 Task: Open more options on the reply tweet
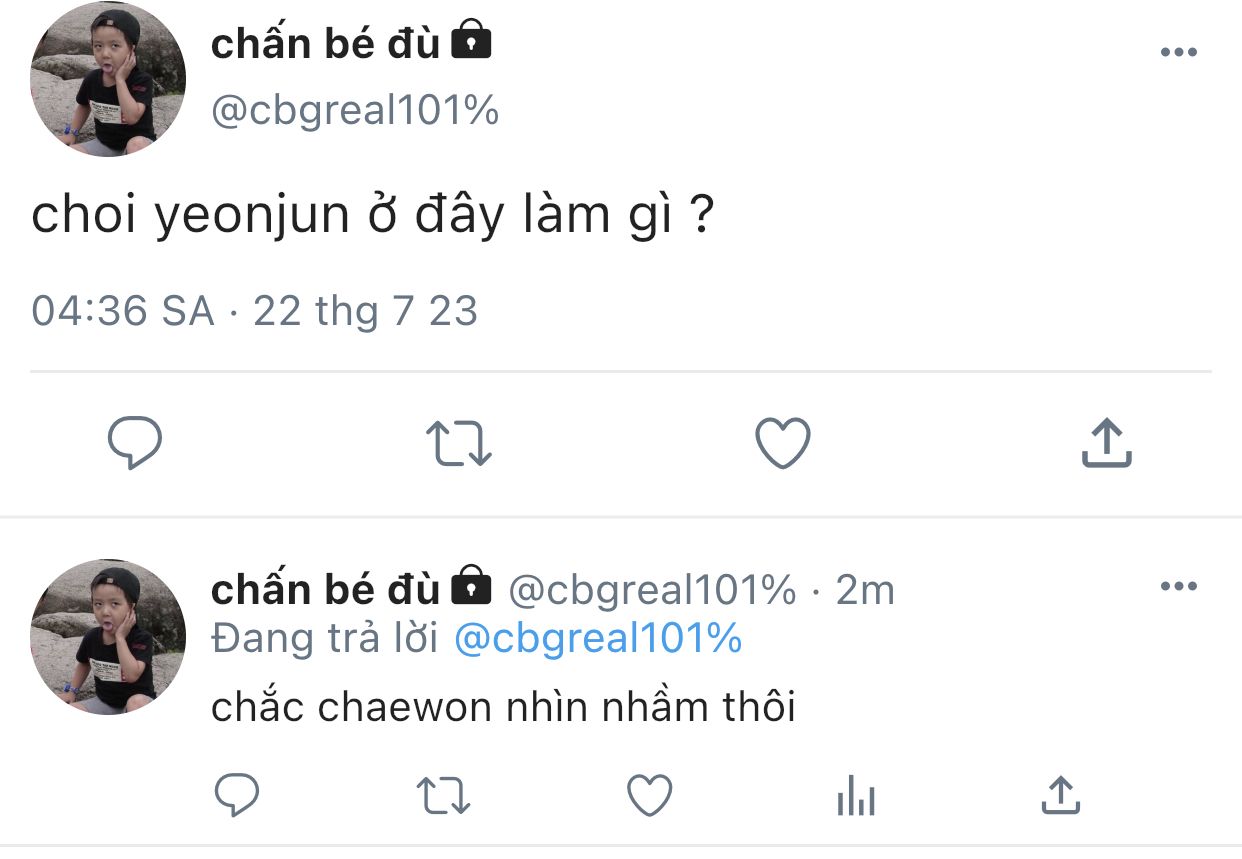pyautogui.click(x=1178, y=587)
